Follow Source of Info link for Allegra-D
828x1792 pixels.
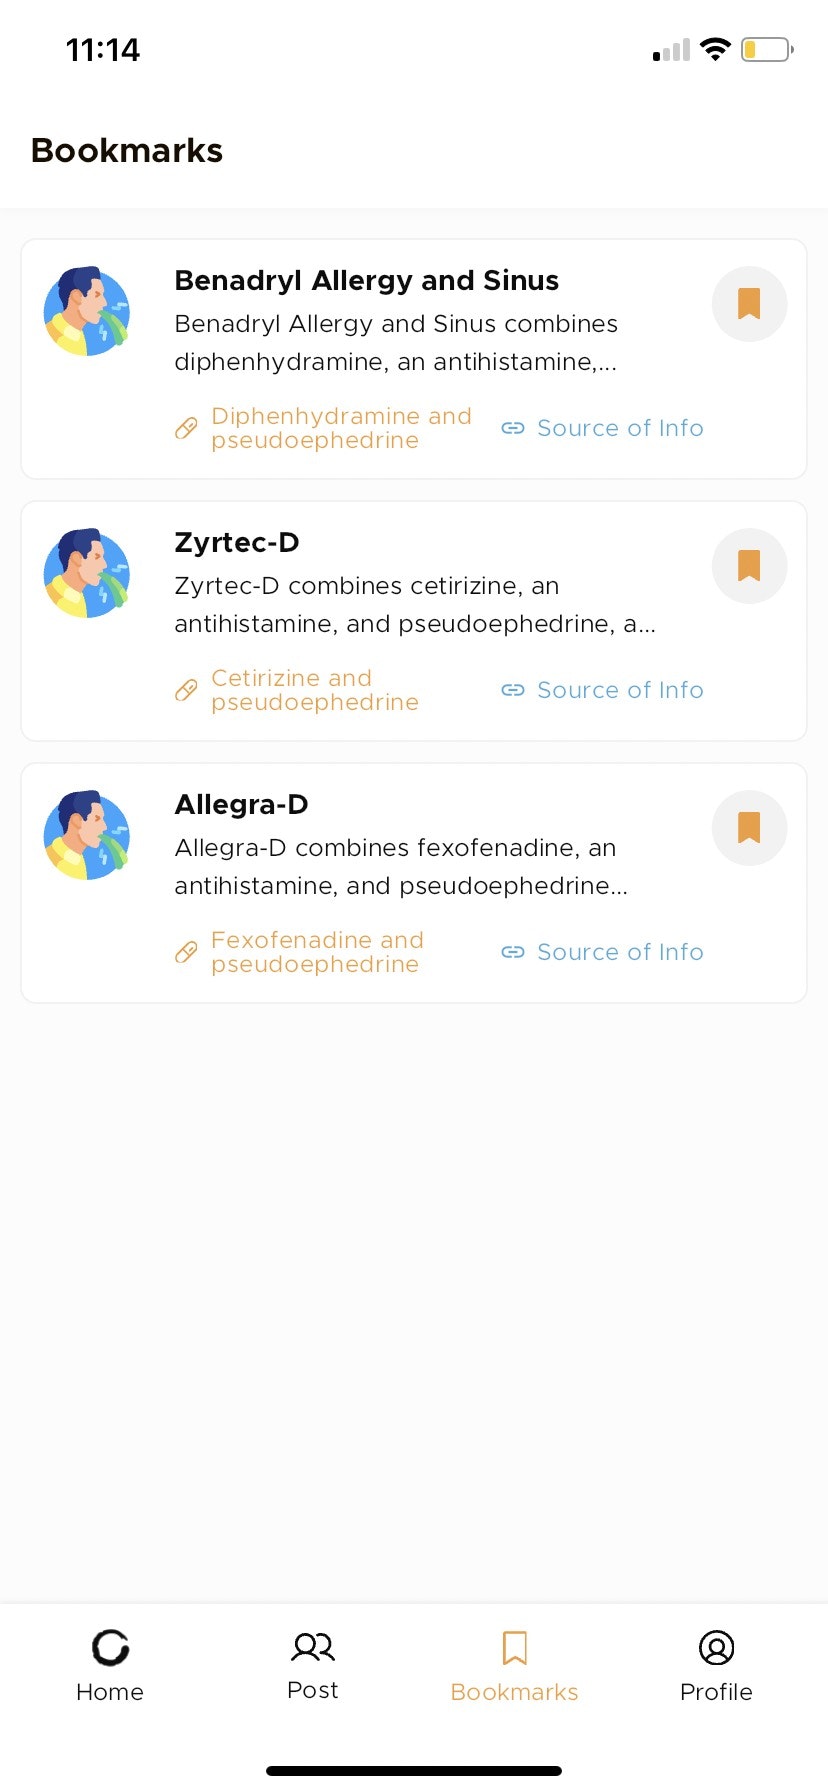[602, 952]
